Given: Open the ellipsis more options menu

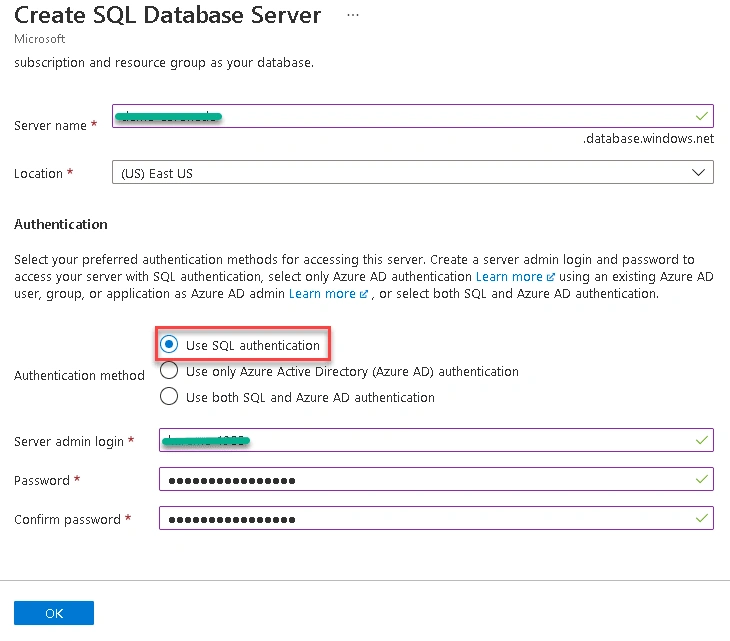Looking at the screenshot, I should (353, 15).
